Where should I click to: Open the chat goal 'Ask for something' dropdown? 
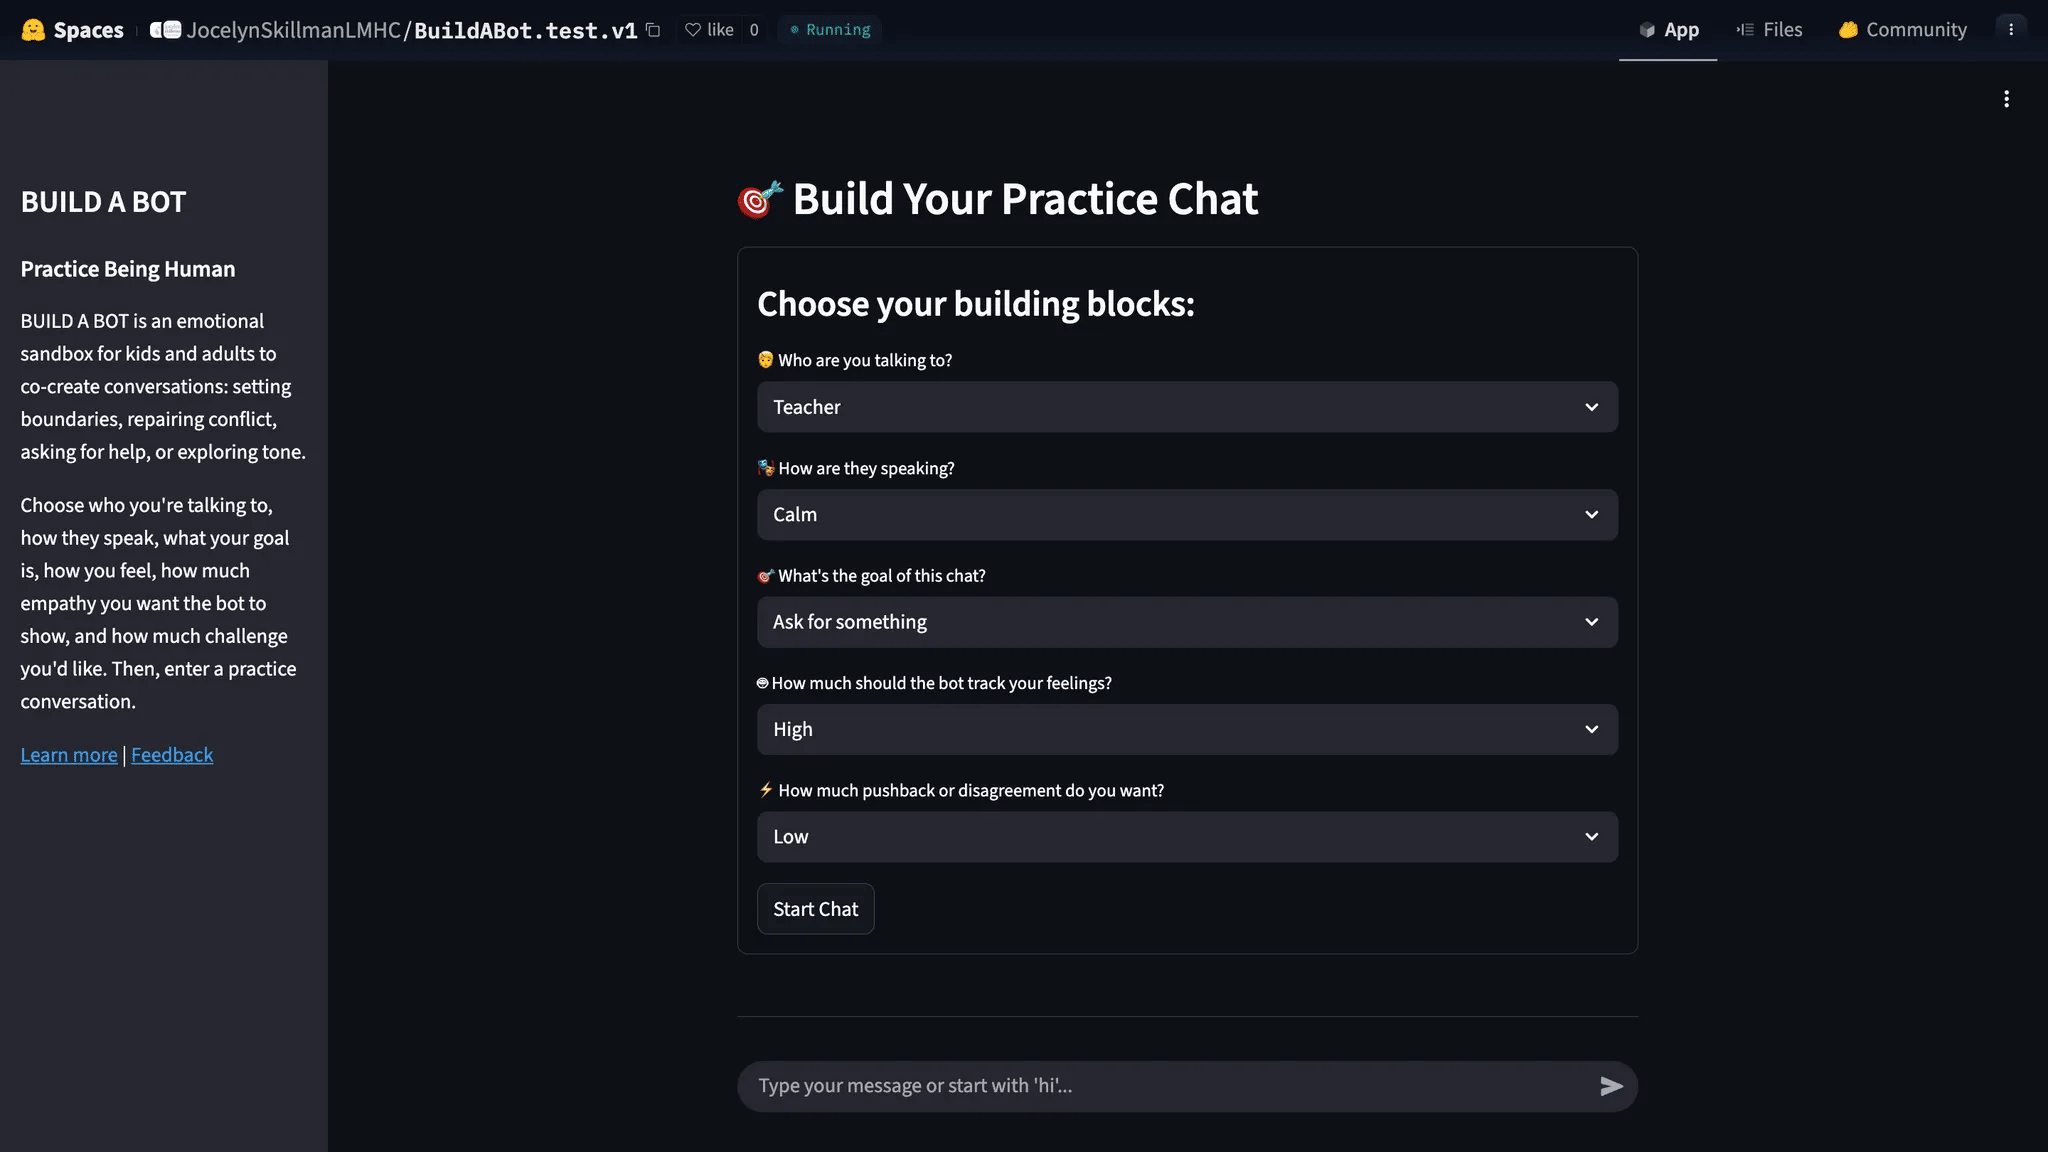coord(1187,622)
